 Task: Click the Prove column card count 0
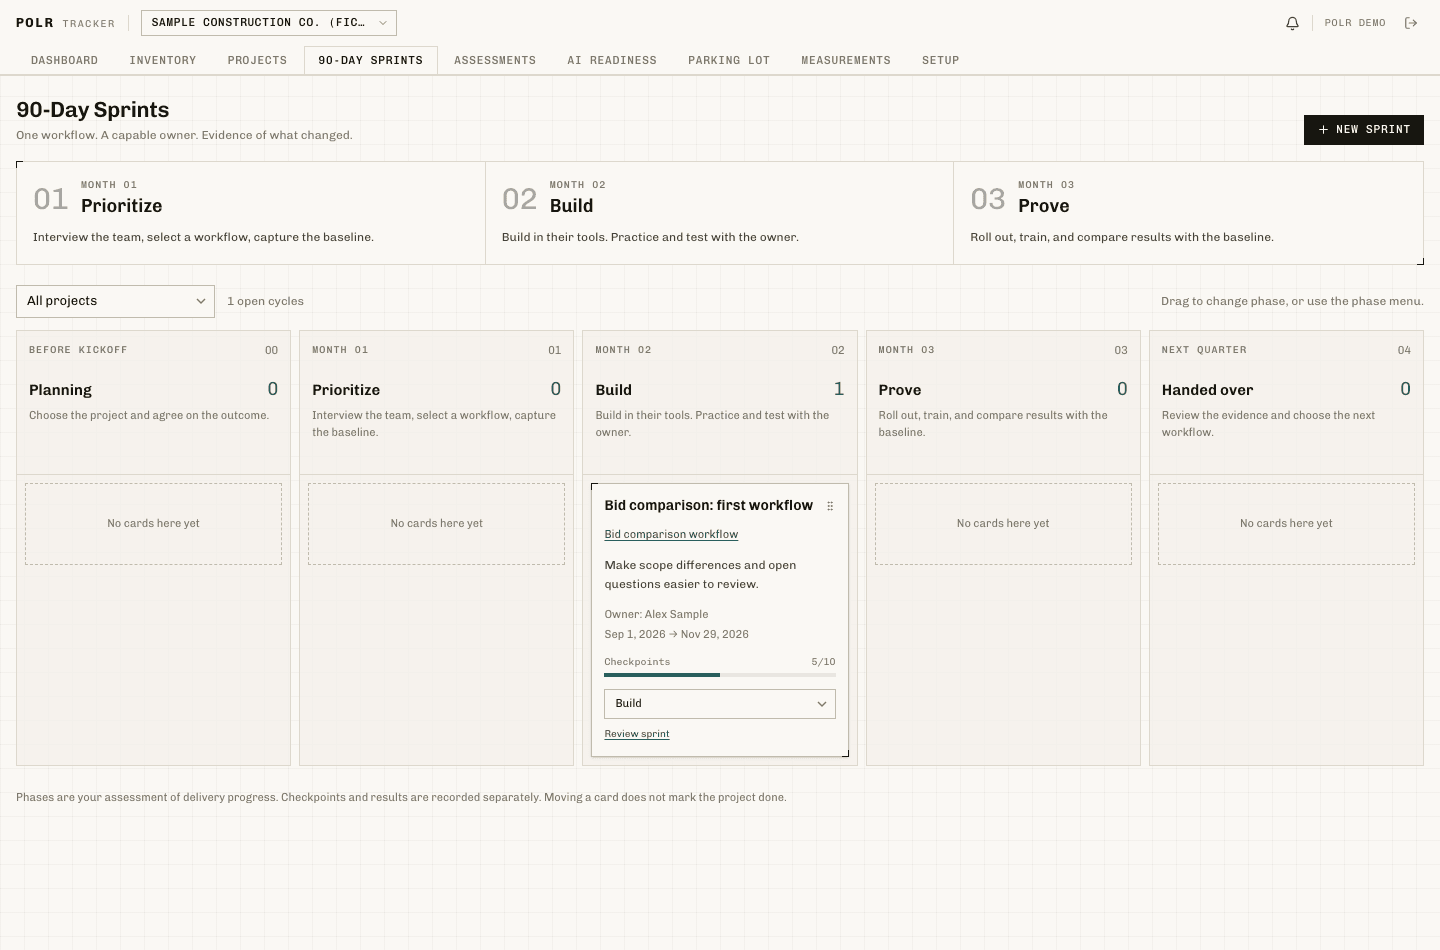[1122, 389]
